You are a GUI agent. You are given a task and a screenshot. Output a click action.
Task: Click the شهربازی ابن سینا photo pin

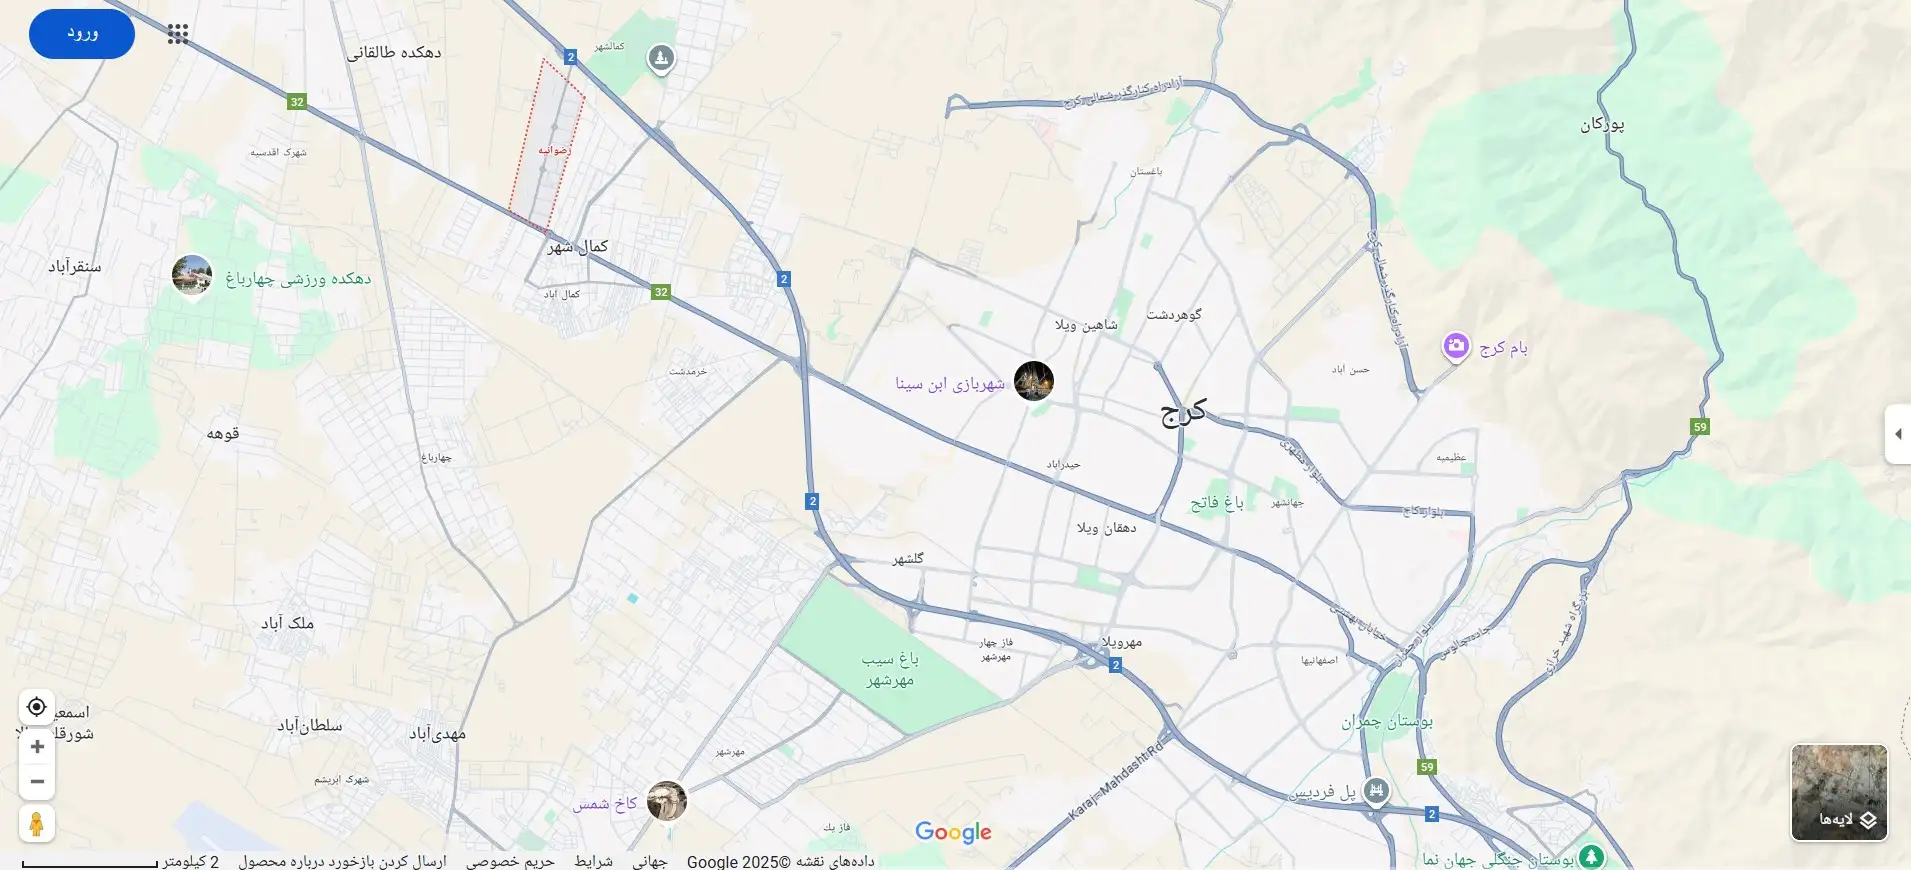click(1033, 381)
